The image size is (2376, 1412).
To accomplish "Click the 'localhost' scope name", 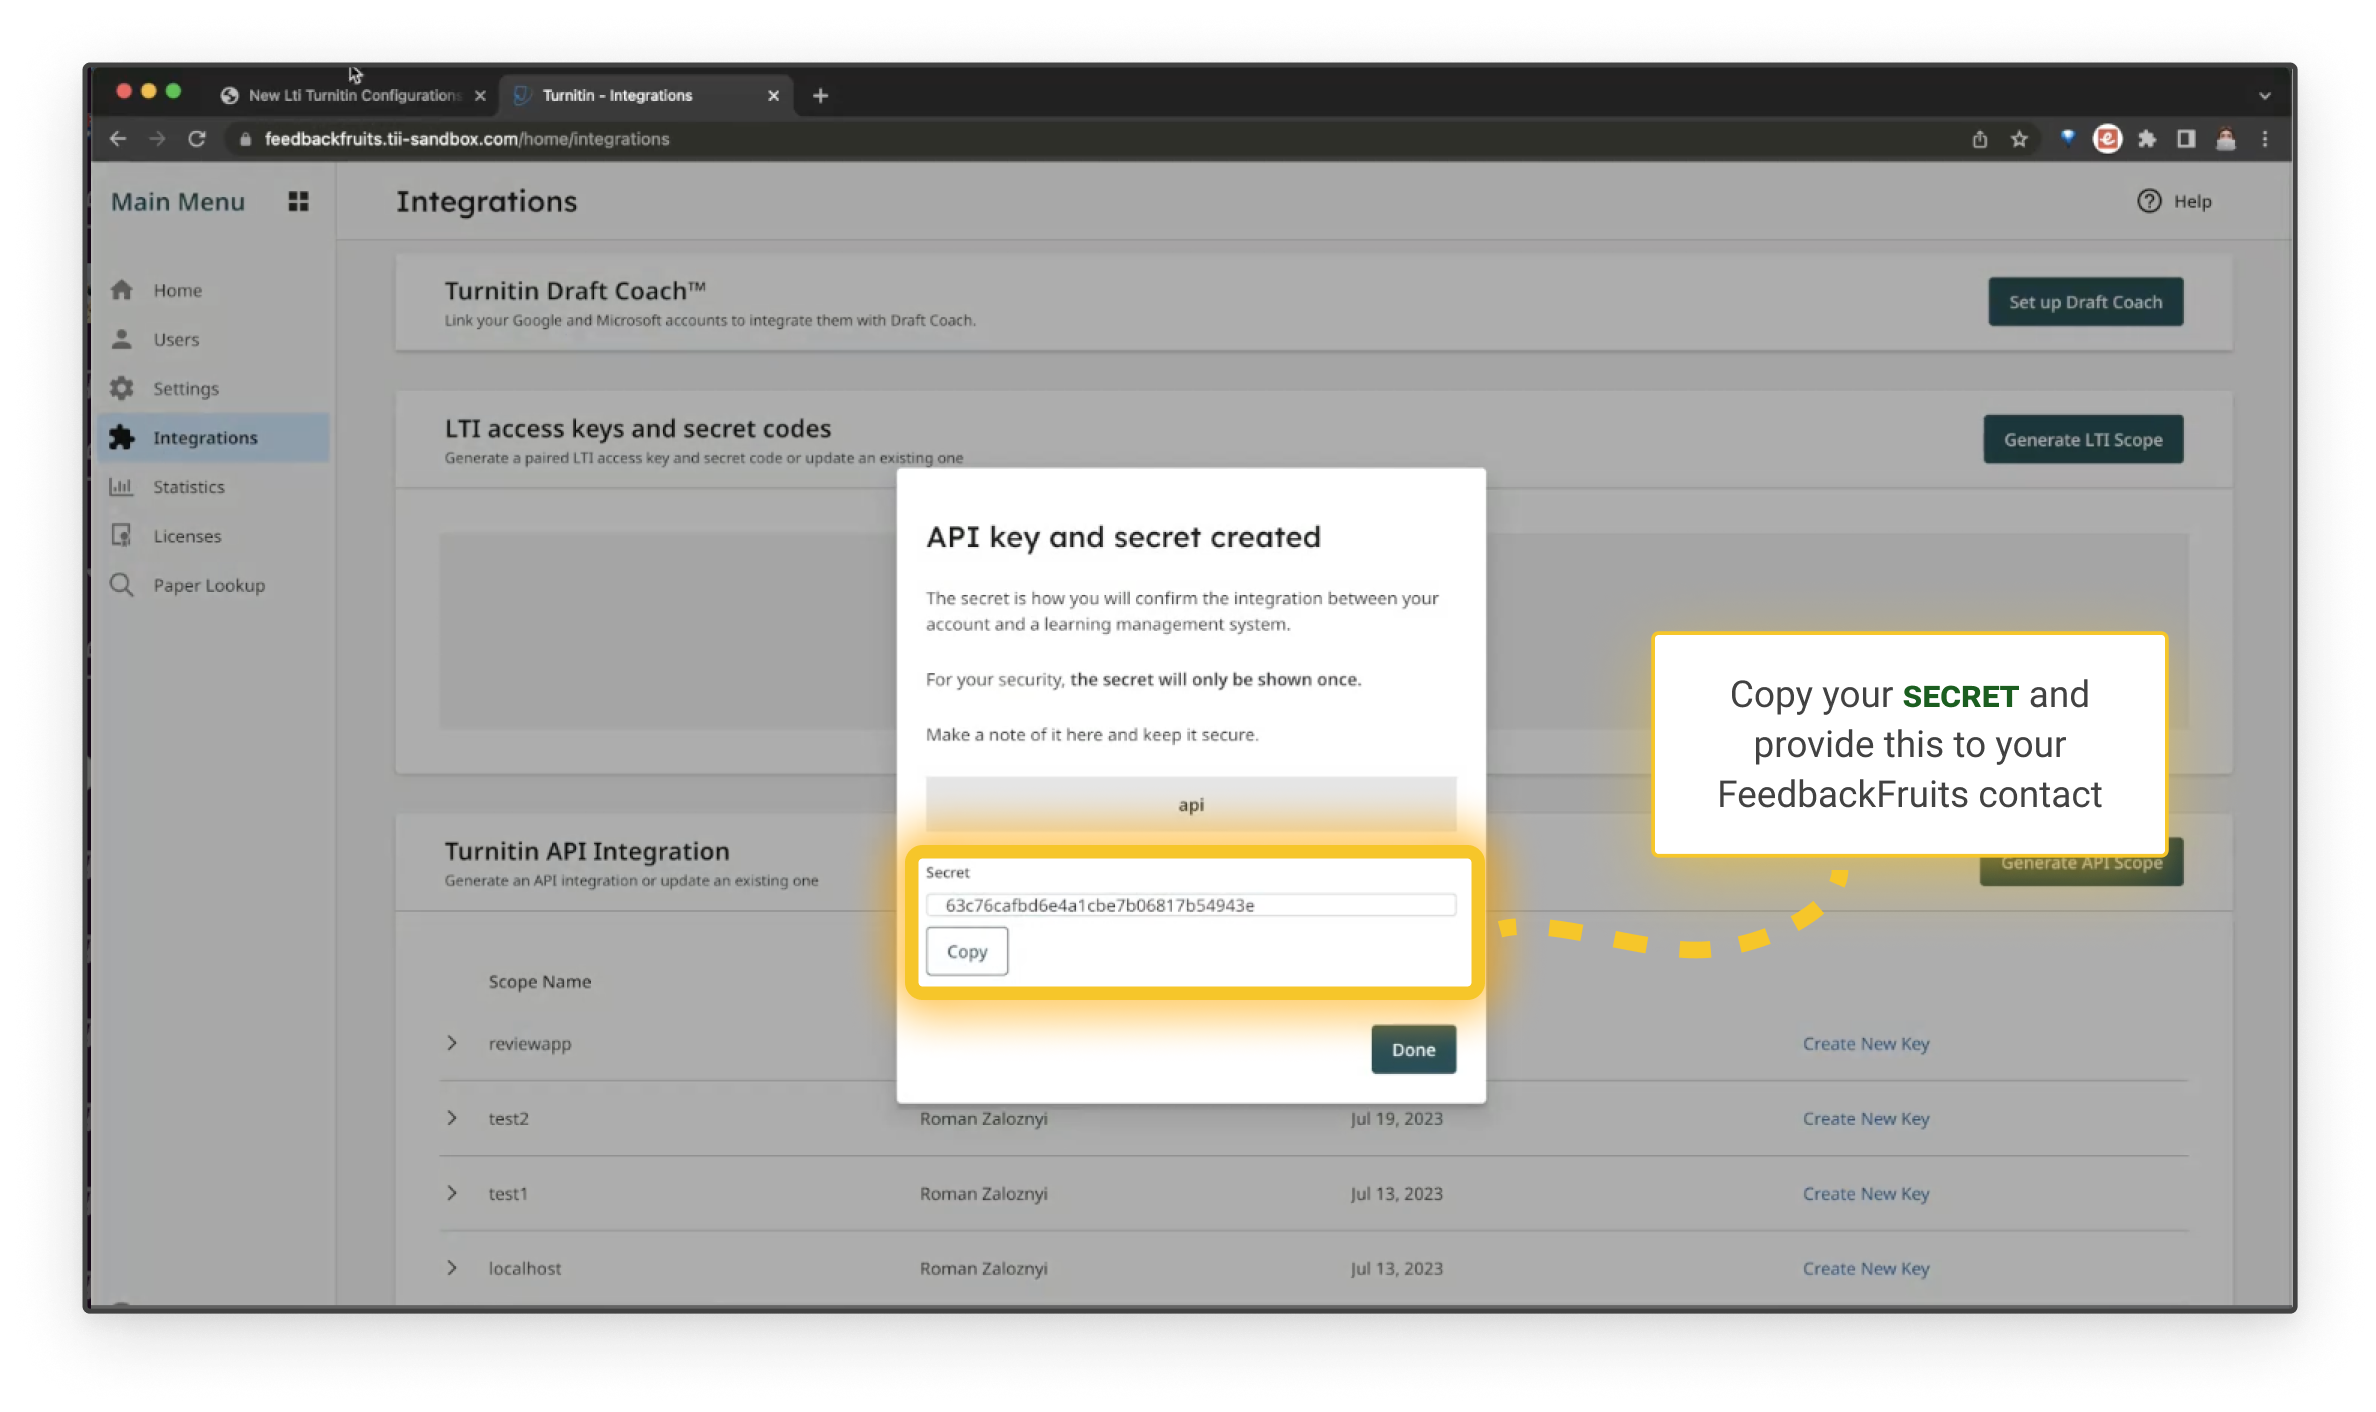I will tap(524, 1268).
